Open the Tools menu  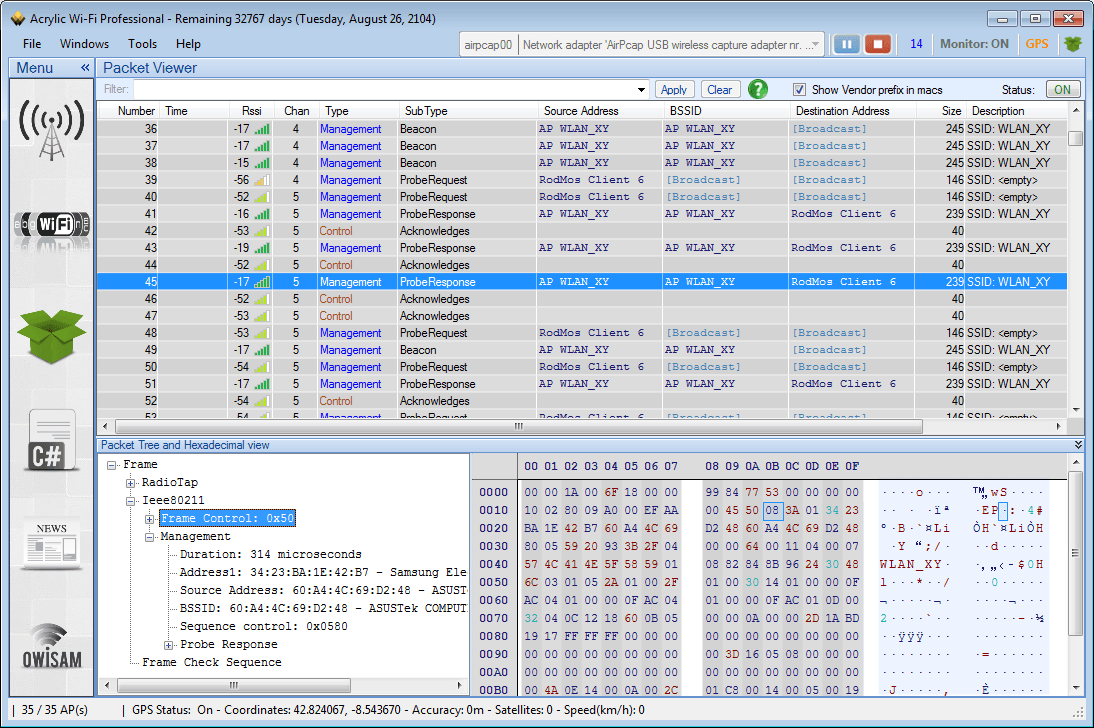pos(142,44)
